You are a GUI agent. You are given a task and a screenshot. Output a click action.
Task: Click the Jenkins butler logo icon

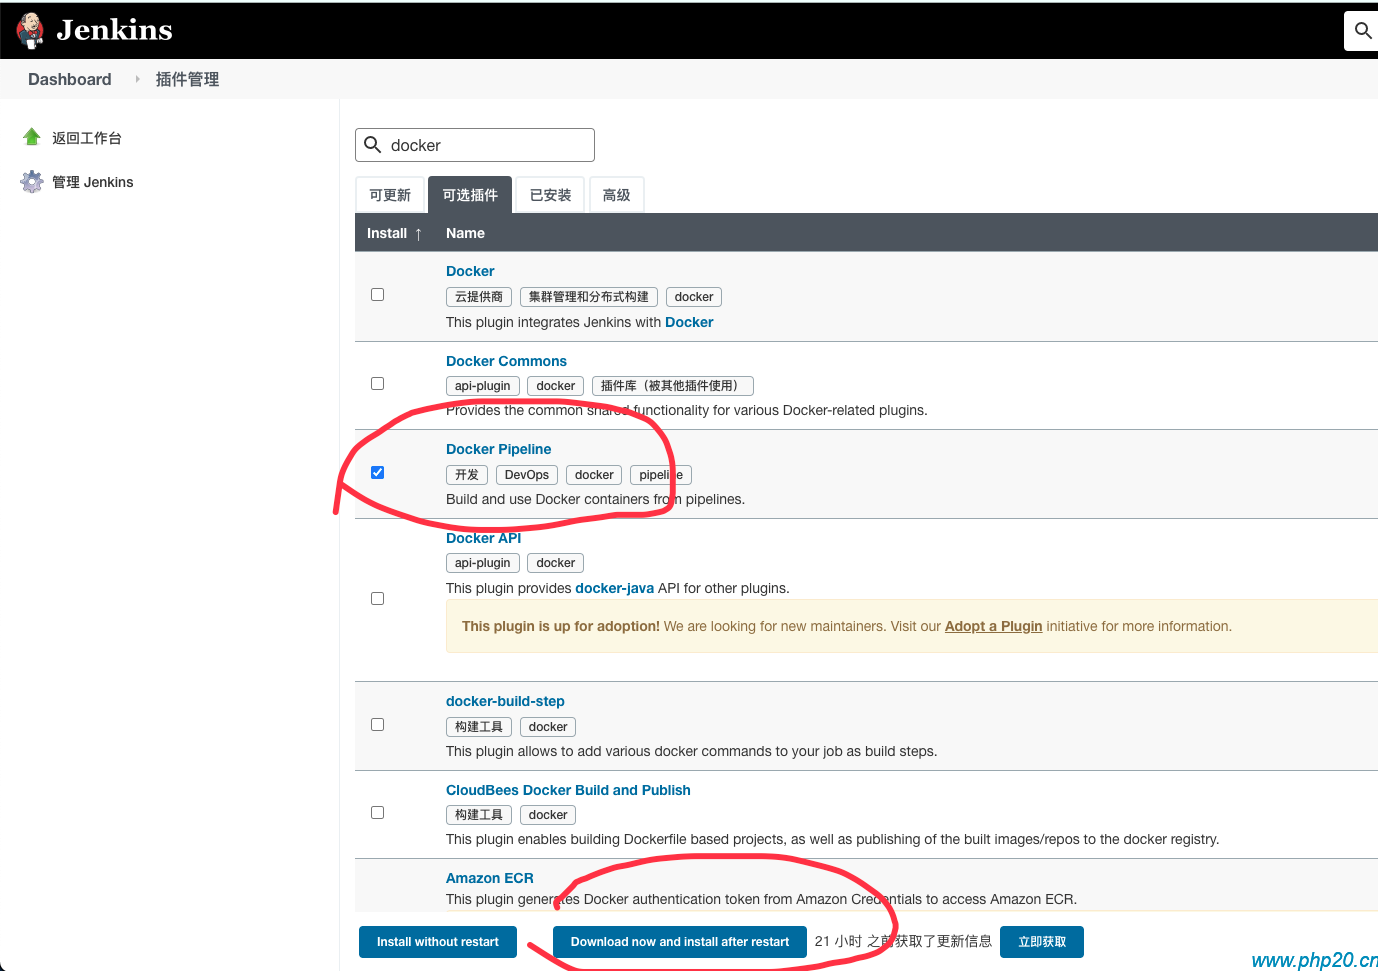click(x=31, y=30)
